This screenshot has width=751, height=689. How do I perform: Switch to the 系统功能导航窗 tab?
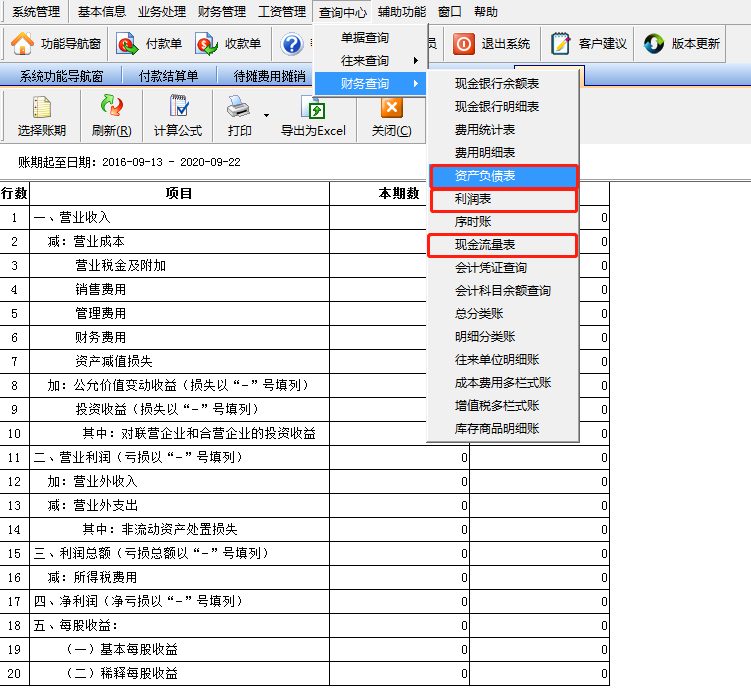click(x=61, y=76)
